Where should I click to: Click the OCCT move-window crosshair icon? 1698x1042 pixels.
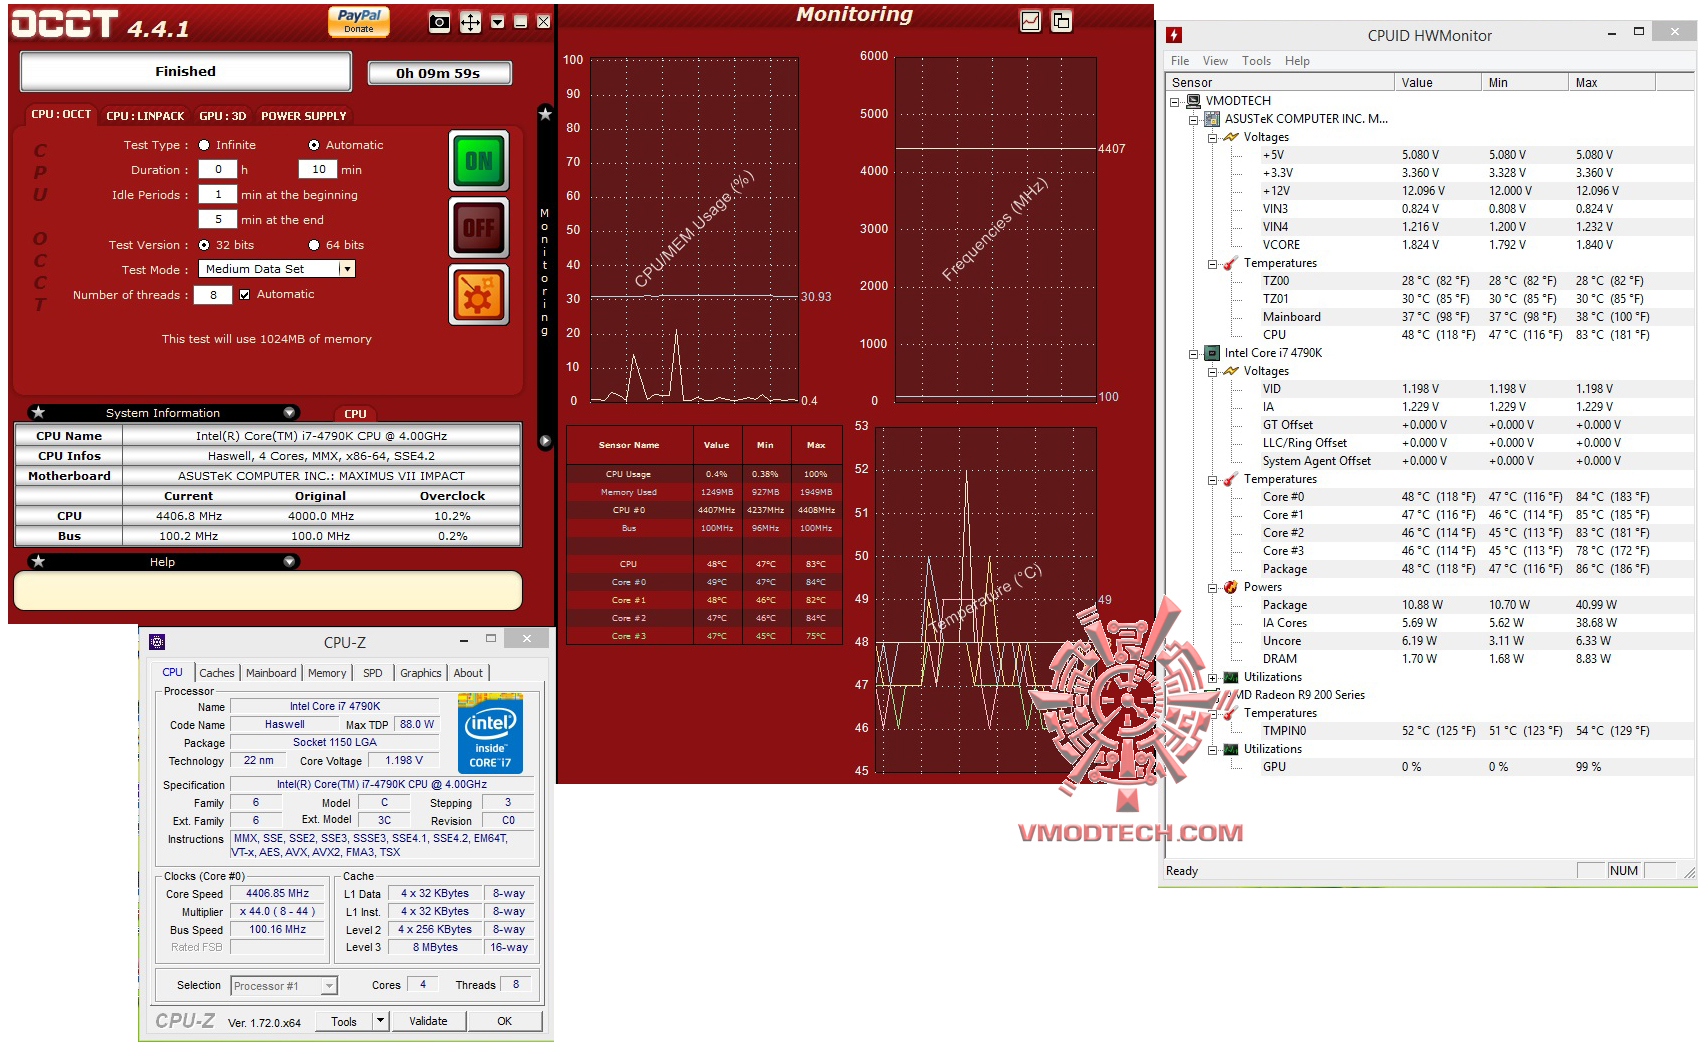coord(470,22)
